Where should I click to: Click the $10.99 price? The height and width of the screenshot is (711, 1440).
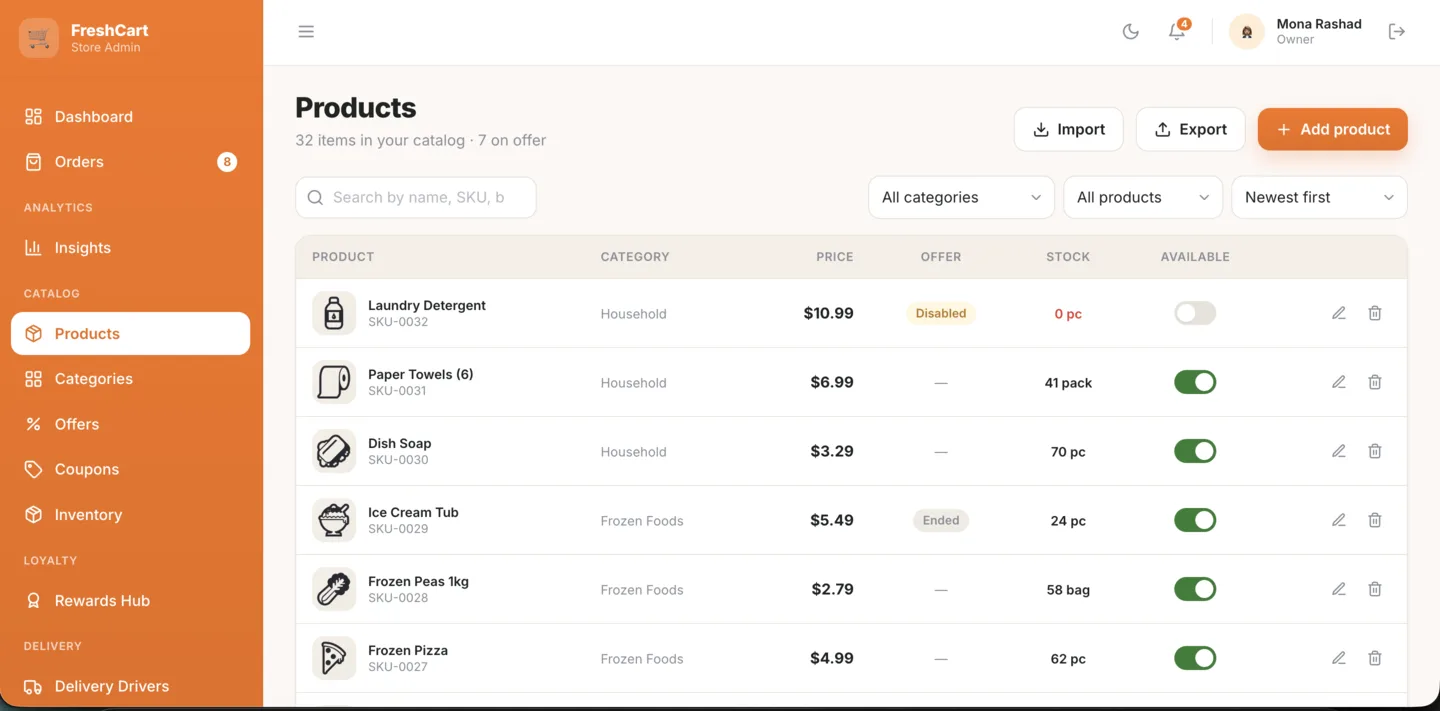coord(829,313)
